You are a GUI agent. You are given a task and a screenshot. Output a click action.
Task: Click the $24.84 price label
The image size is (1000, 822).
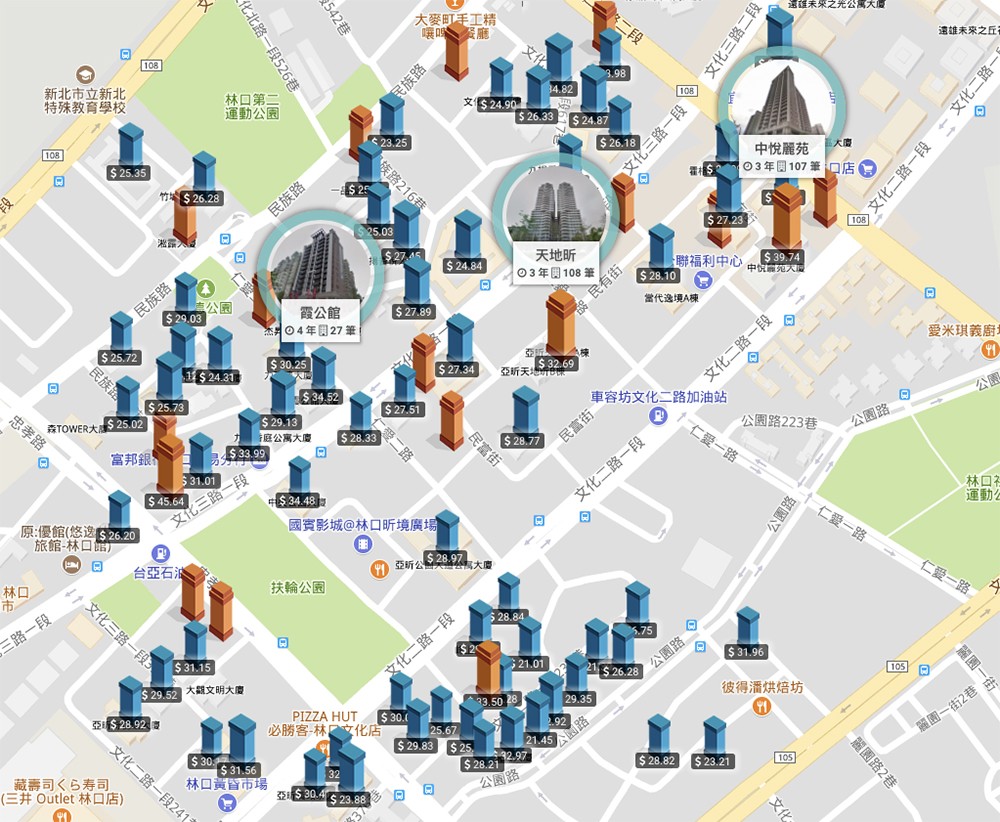465,266
